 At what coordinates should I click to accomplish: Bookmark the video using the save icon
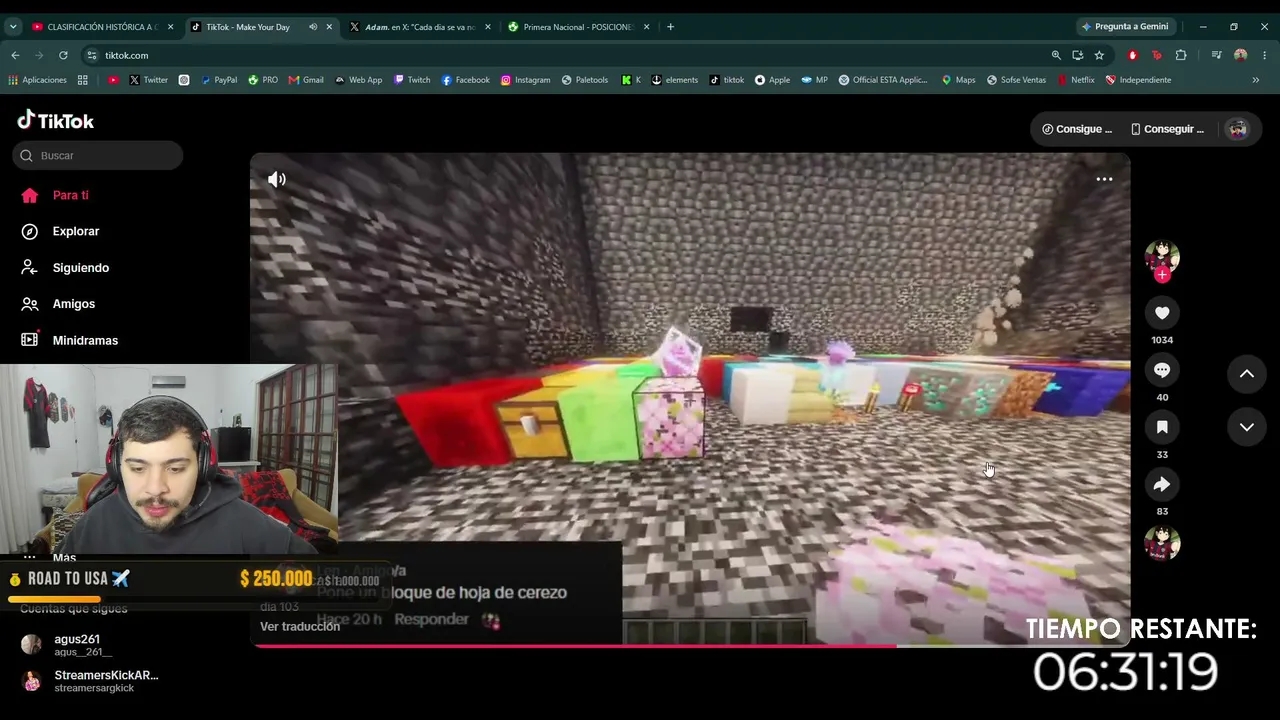click(x=1162, y=427)
